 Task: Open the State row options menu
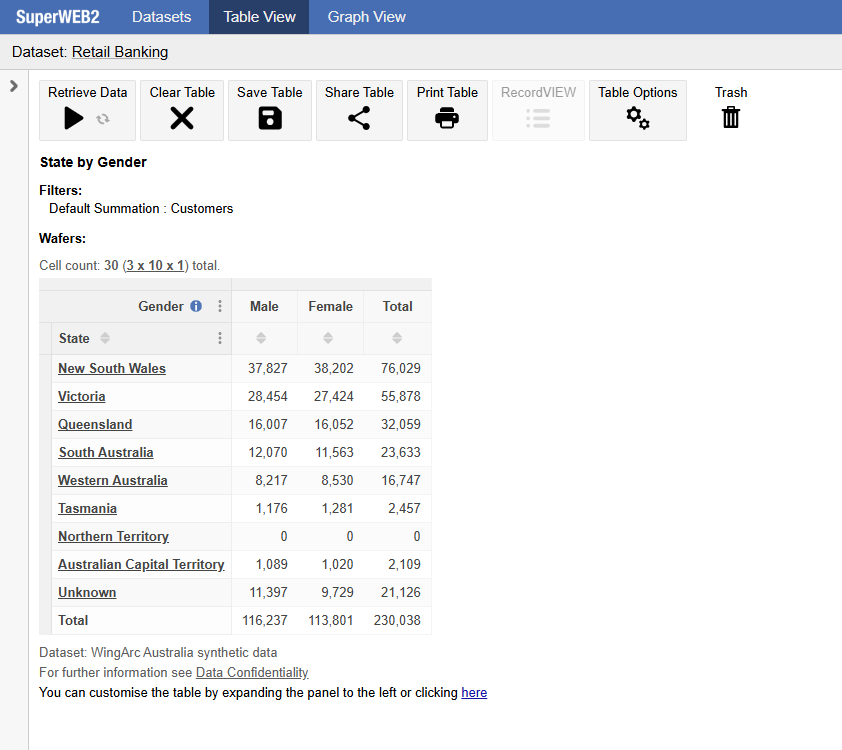(x=219, y=338)
